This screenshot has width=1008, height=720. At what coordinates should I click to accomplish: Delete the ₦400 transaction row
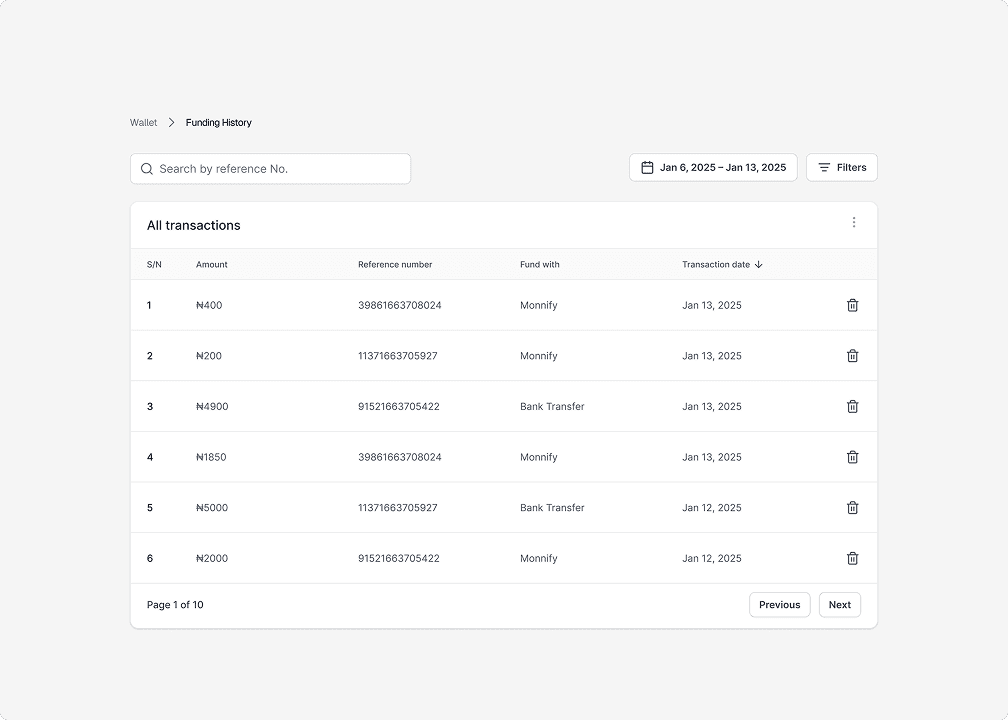coord(852,305)
